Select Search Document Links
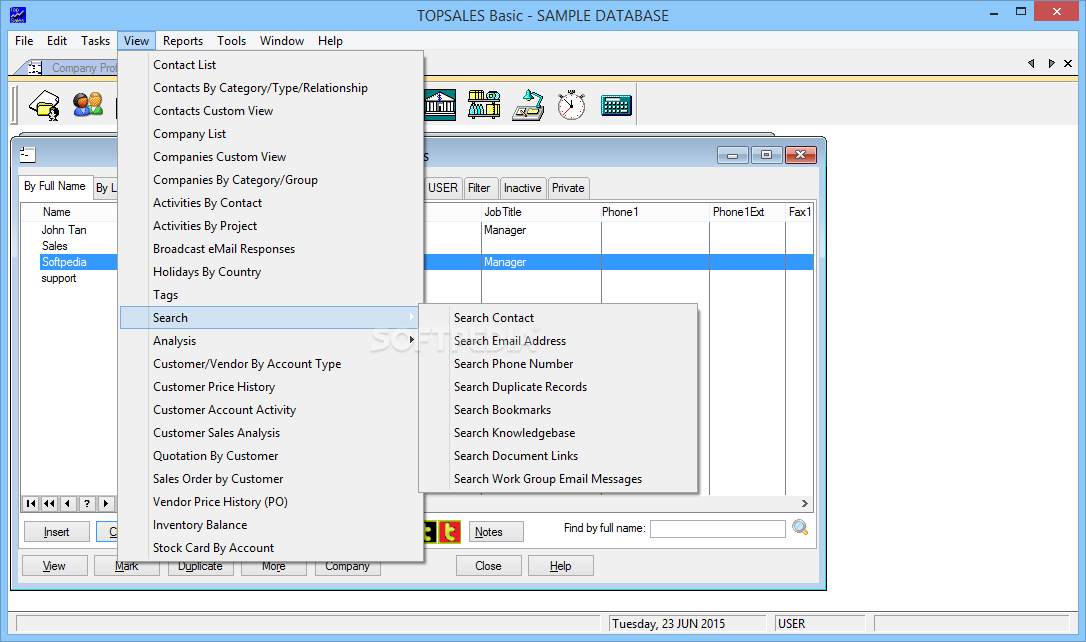Viewport: 1086px width, 642px height. pyautogui.click(x=558, y=456)
